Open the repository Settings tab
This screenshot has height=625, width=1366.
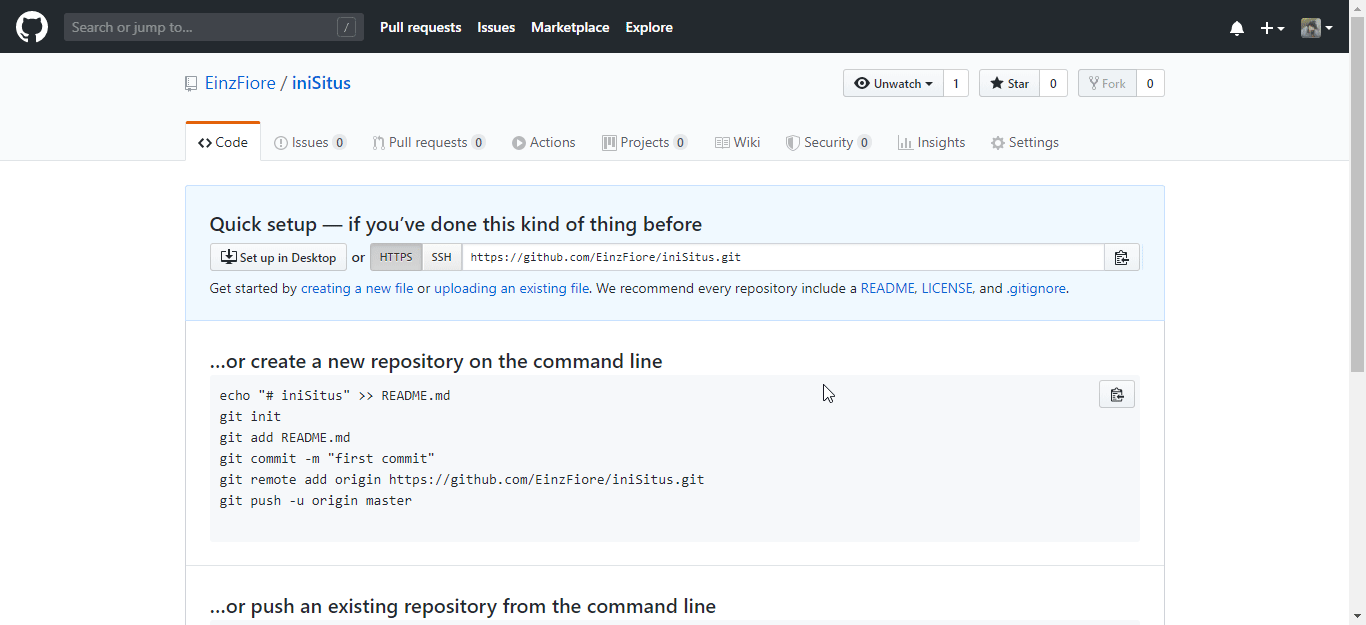click(x=1025, y=142)
